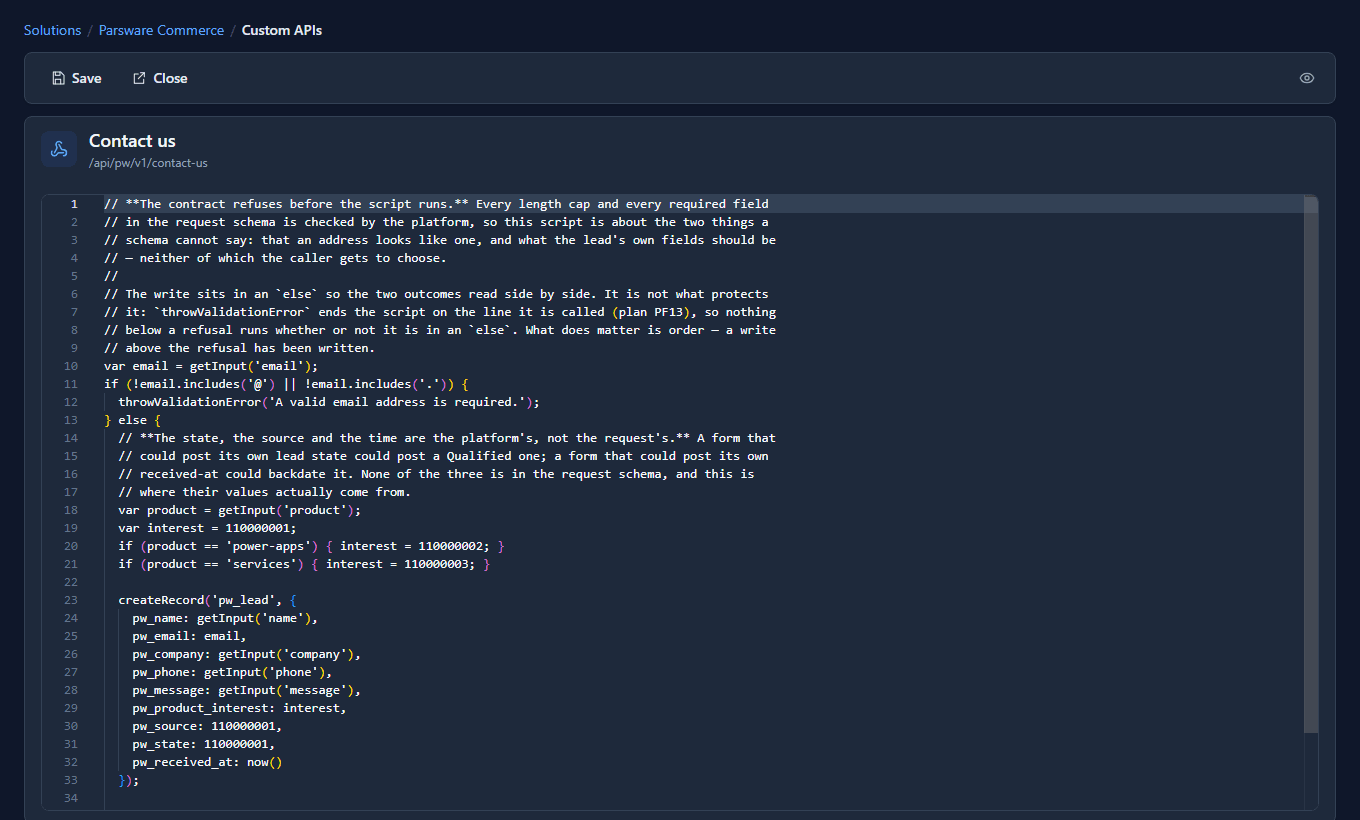Click the throwValidationError call on line 12
Screen dimensions: 1360x820
pyautogui.click(x=329, y=402)
